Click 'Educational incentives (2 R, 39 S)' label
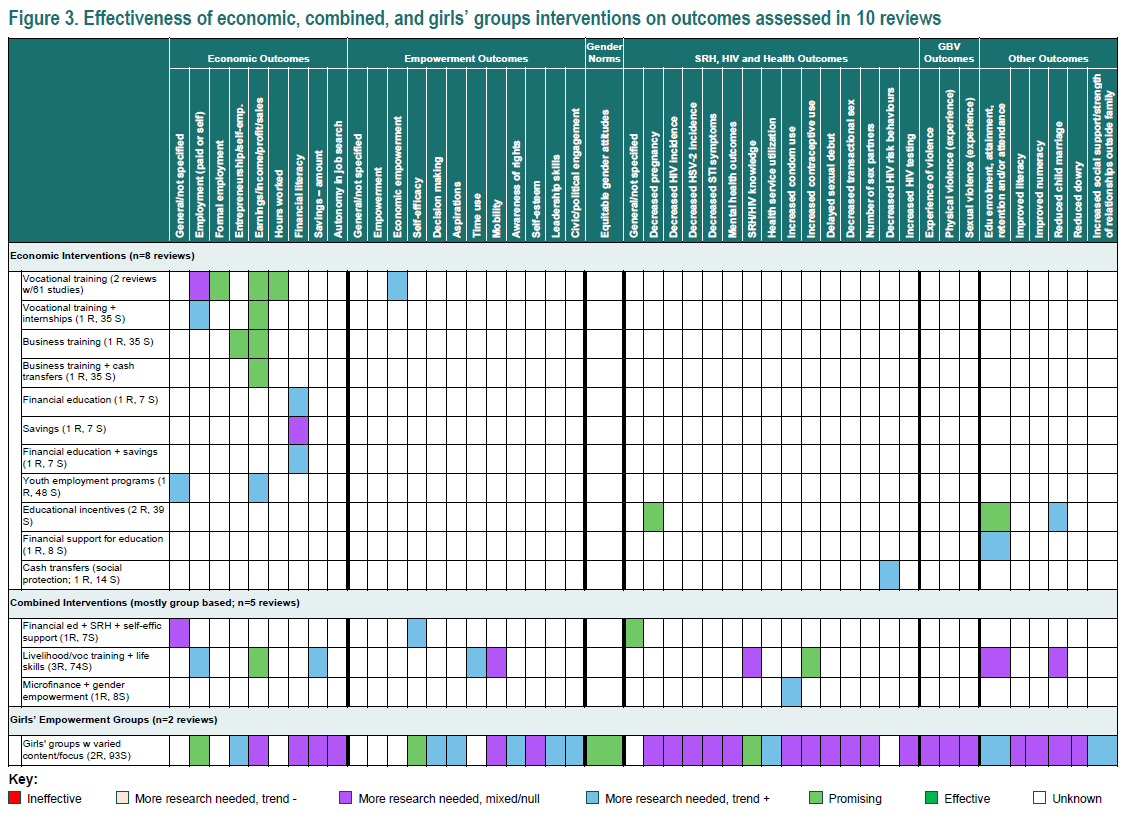 click(93, 516)
